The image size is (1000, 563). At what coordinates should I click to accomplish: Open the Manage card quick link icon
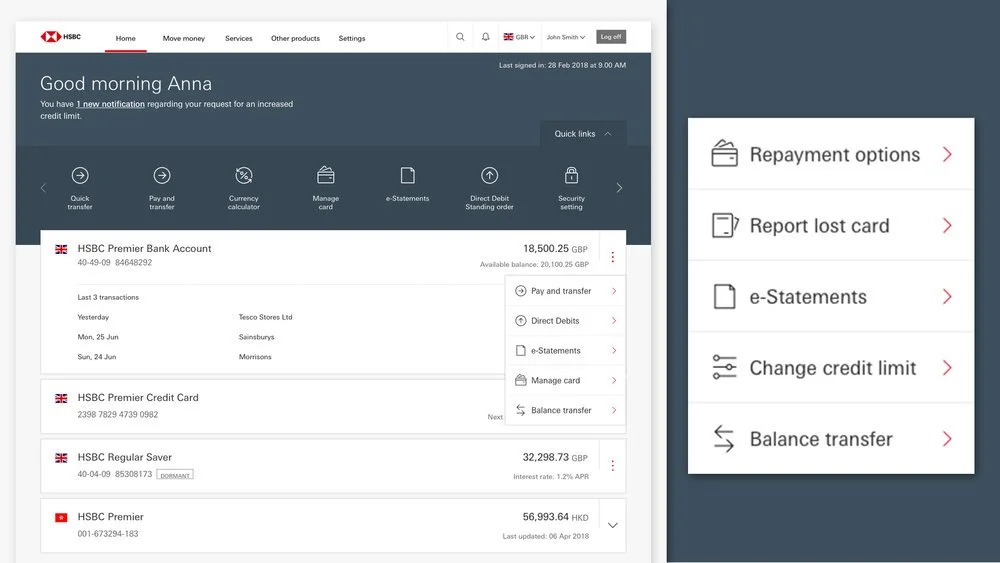(326, 175)
